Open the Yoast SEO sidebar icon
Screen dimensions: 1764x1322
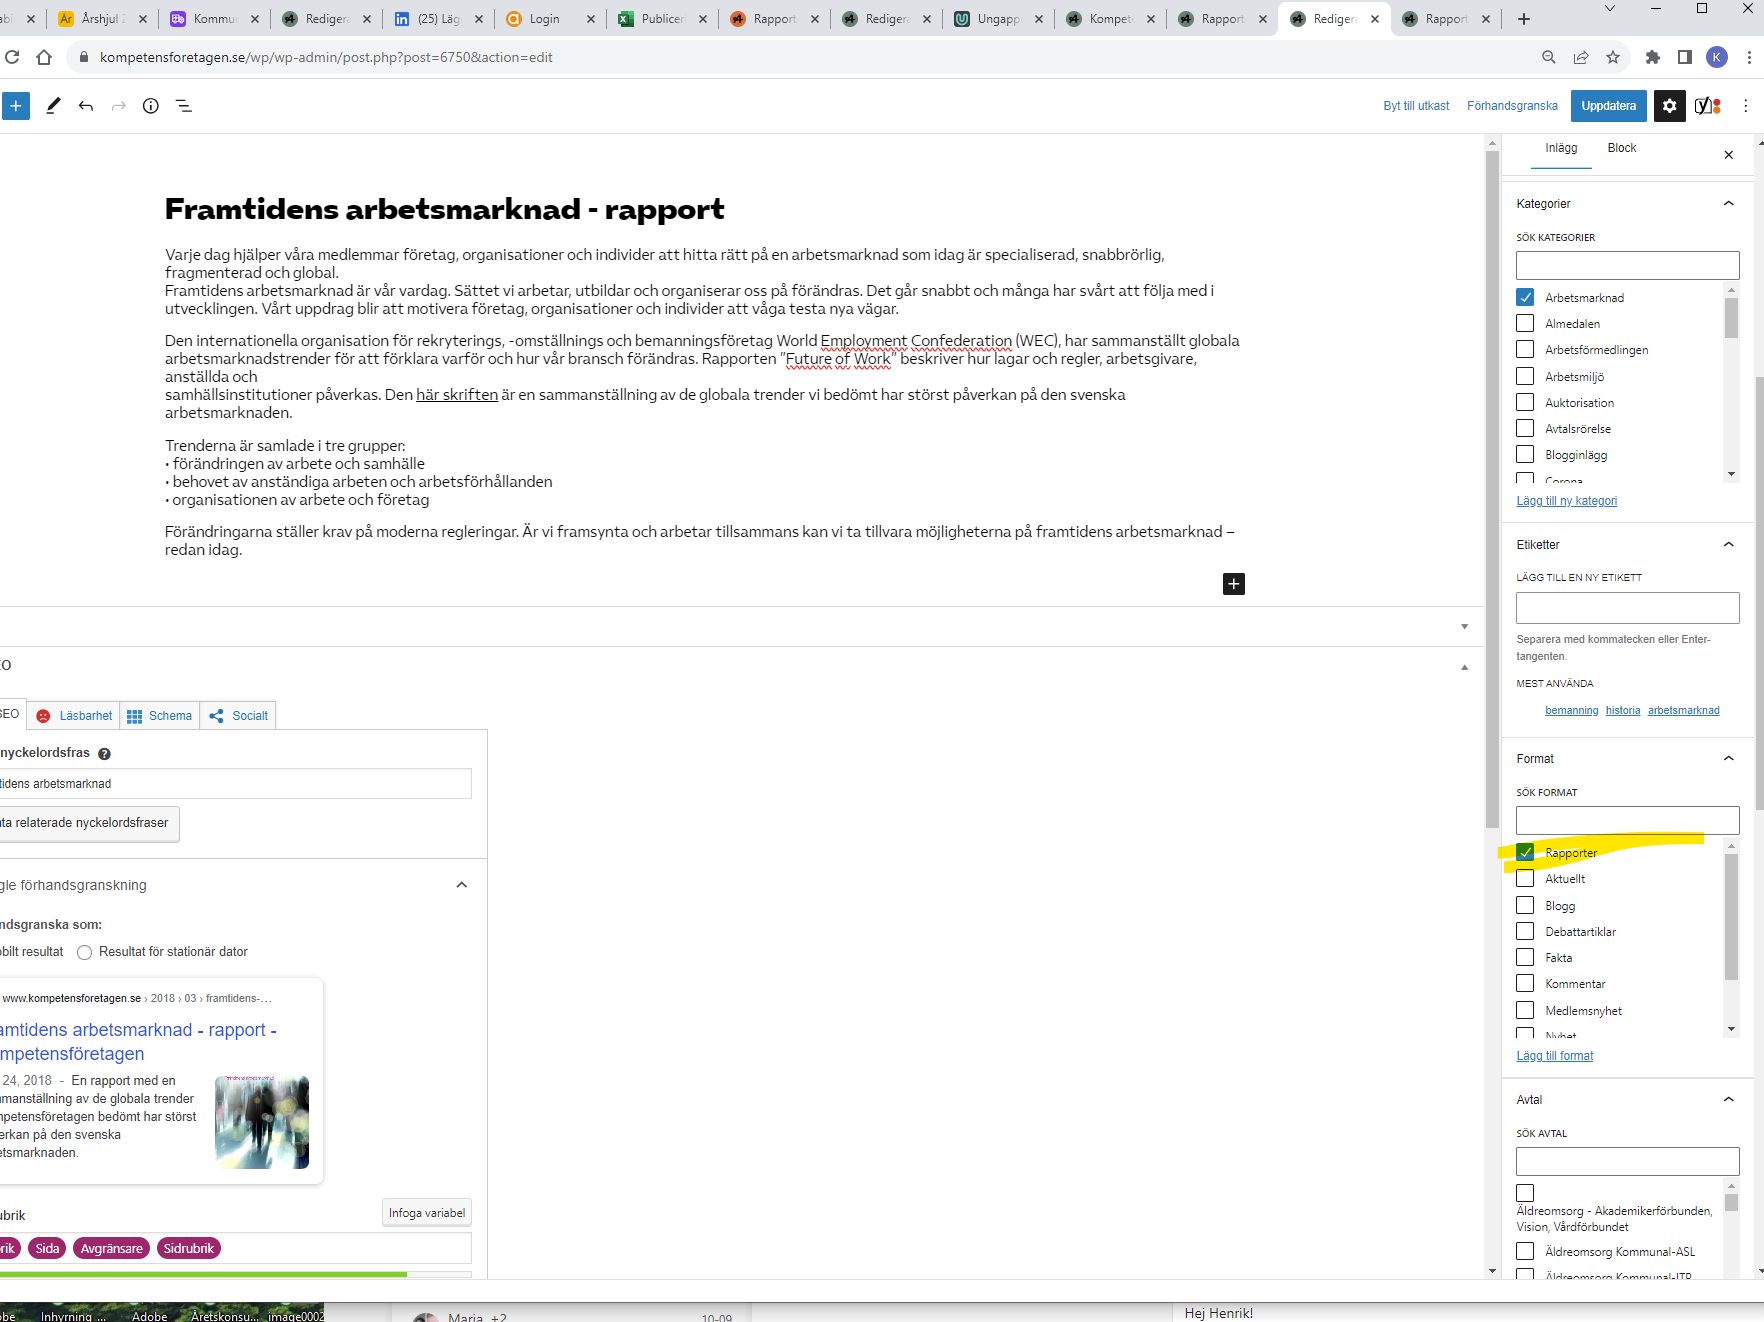pyautogui.click(x=1707, y=106)
